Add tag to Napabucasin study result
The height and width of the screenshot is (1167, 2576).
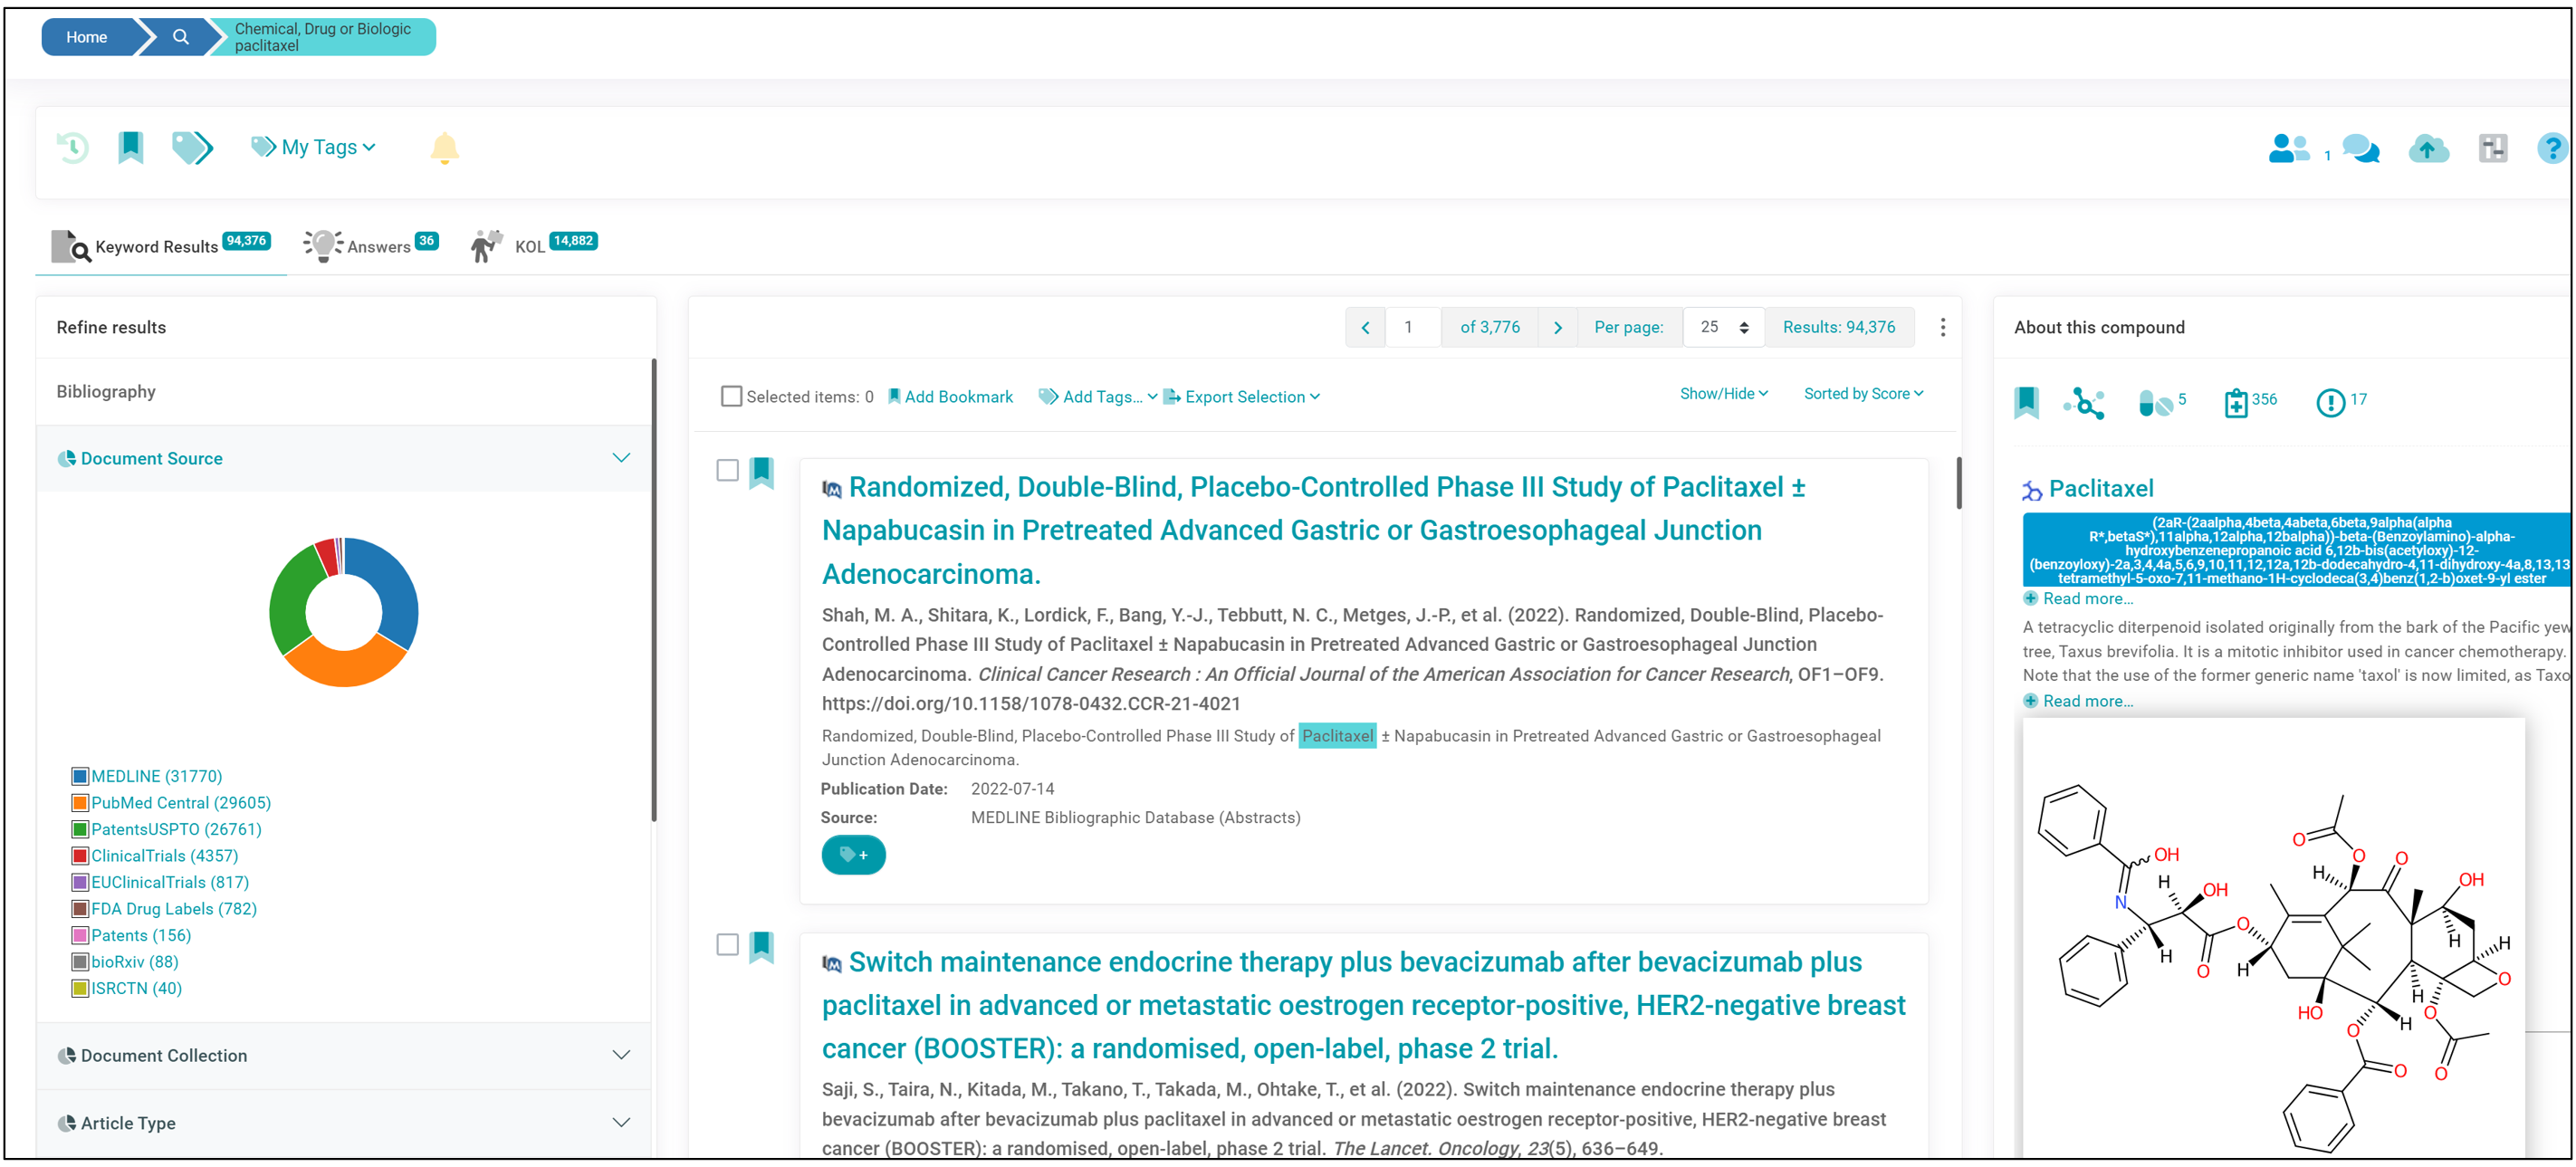tap(853, 855)
